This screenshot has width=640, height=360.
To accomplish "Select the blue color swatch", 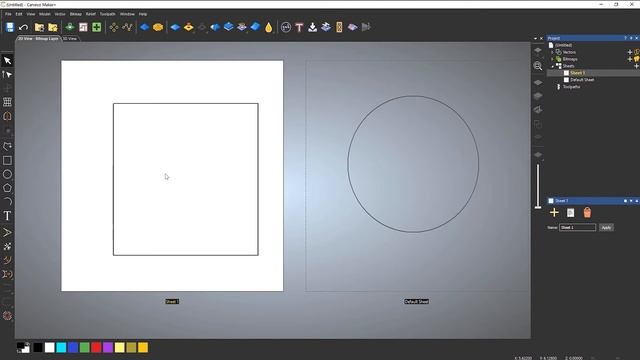I will [x=73, y=347].
